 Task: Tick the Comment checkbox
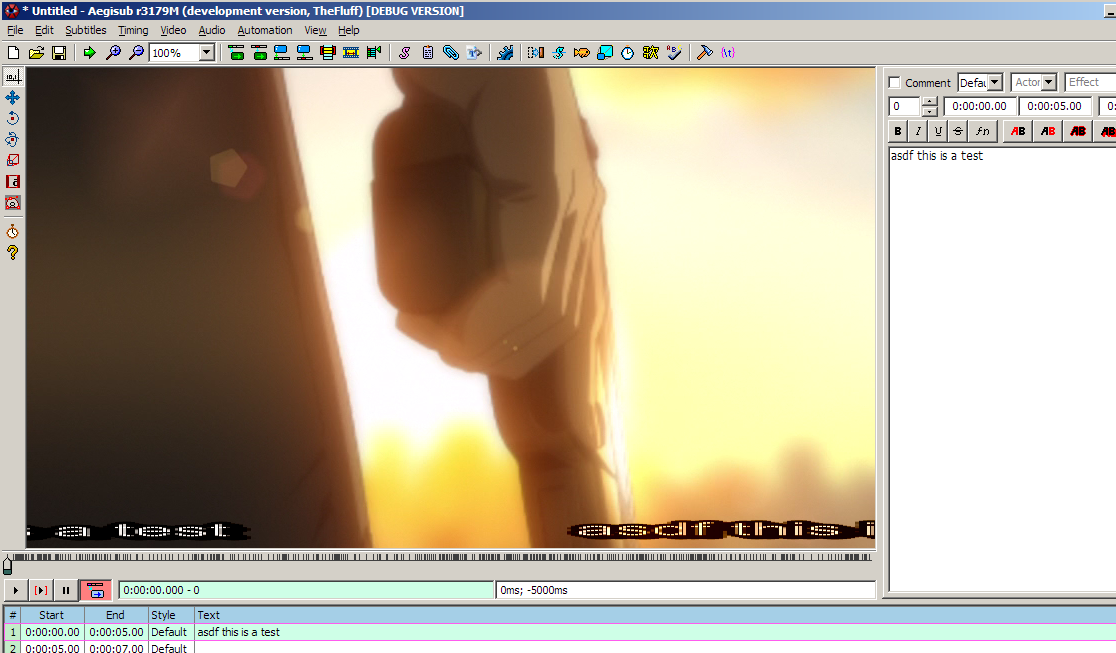click(895, 83)
